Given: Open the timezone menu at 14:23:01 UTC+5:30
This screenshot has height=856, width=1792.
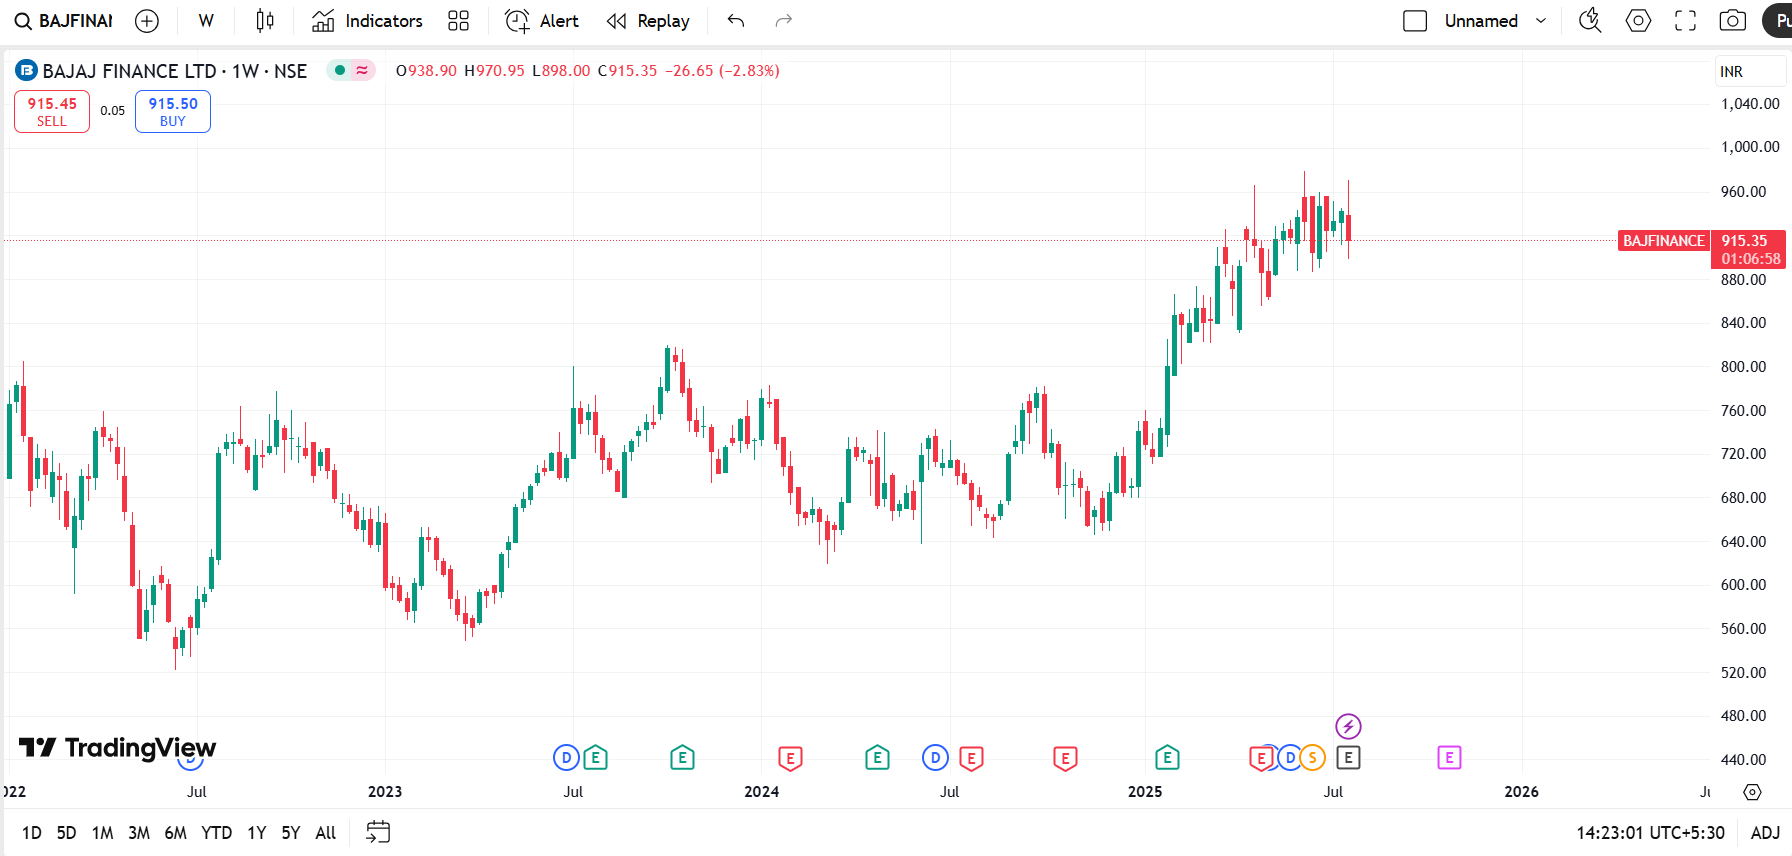Looking at the screenshot, I should click(1650, 832).
